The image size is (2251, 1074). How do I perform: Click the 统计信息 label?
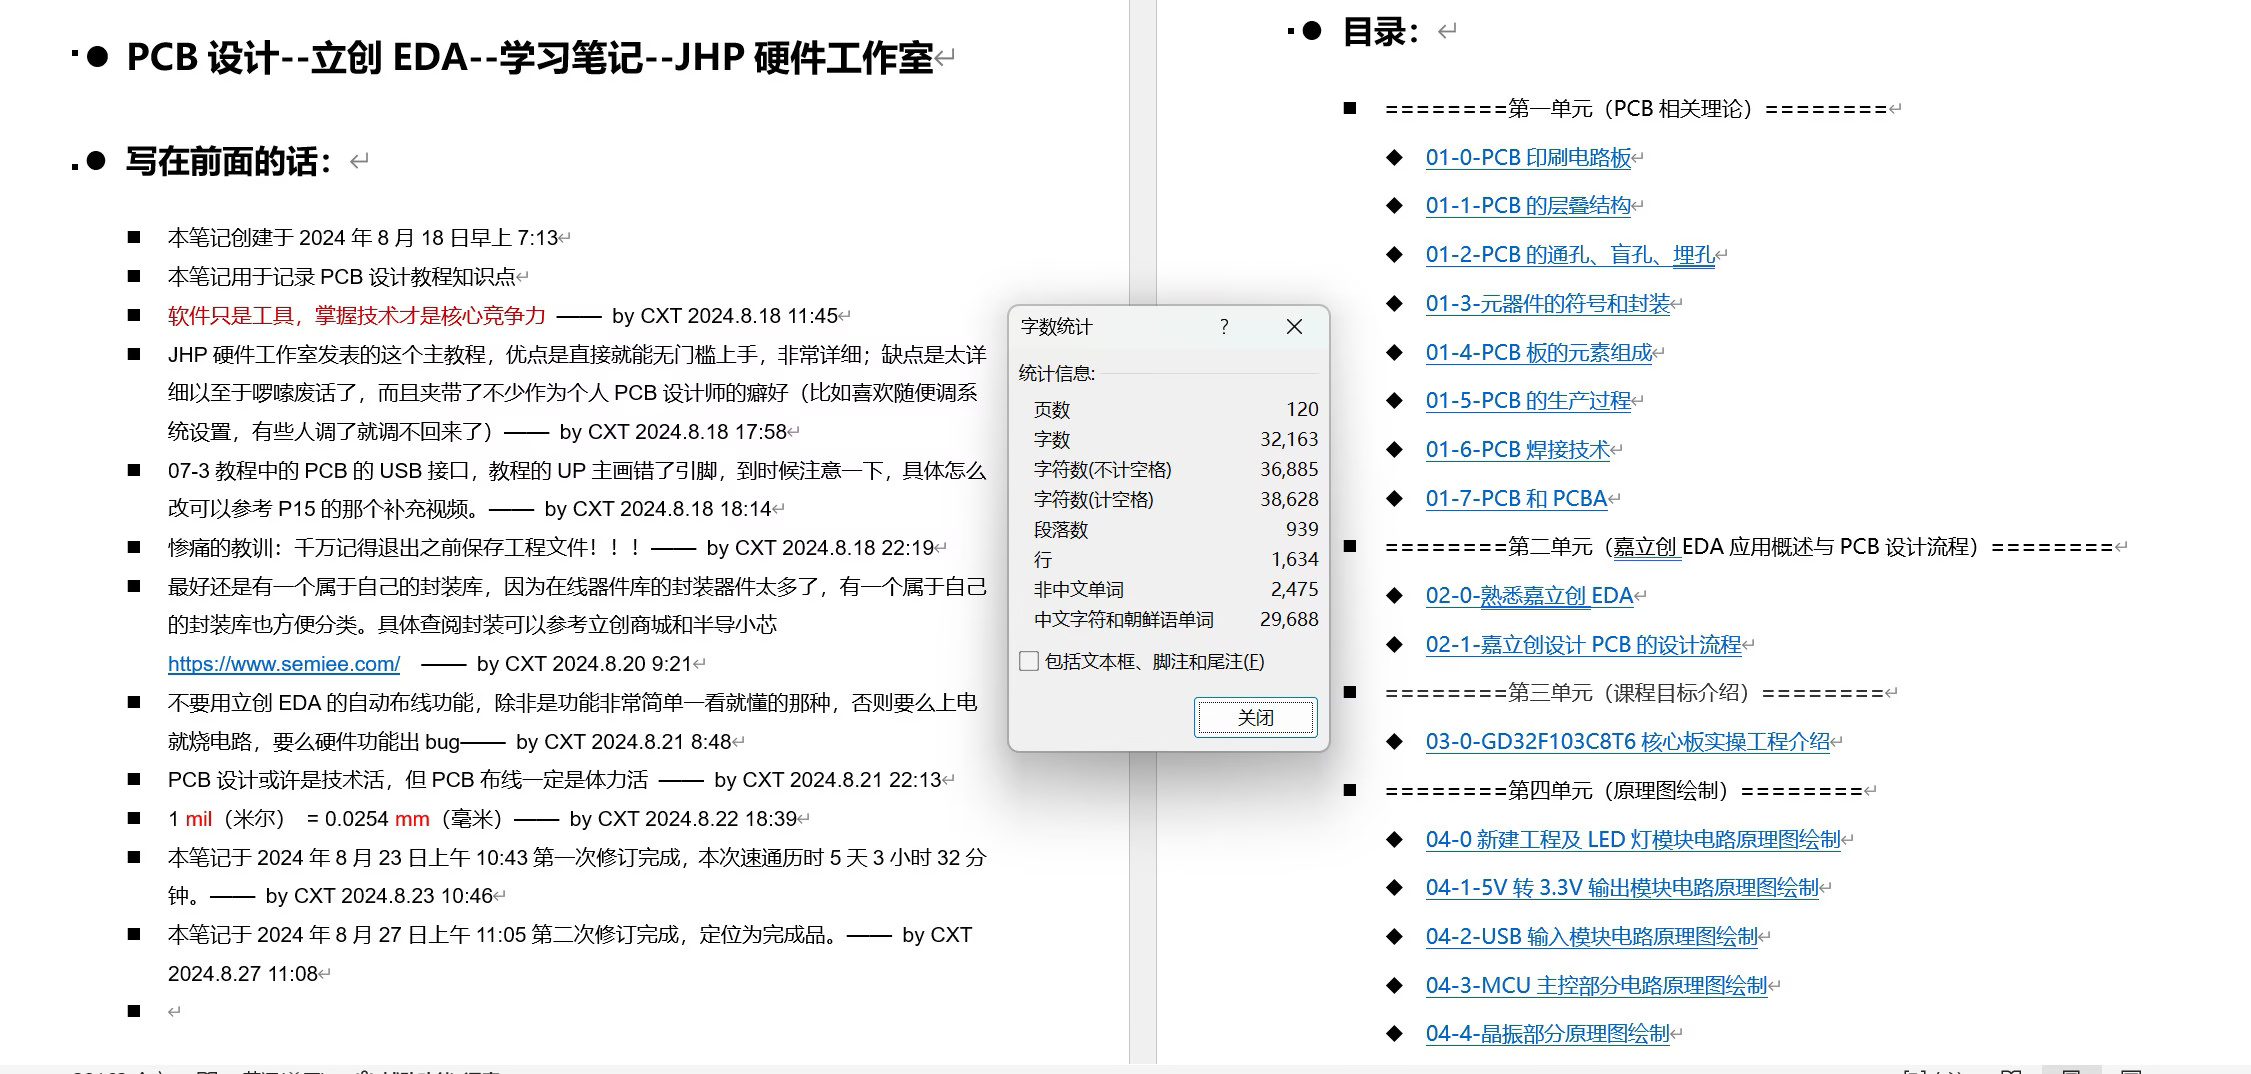tap(1057, 373)
